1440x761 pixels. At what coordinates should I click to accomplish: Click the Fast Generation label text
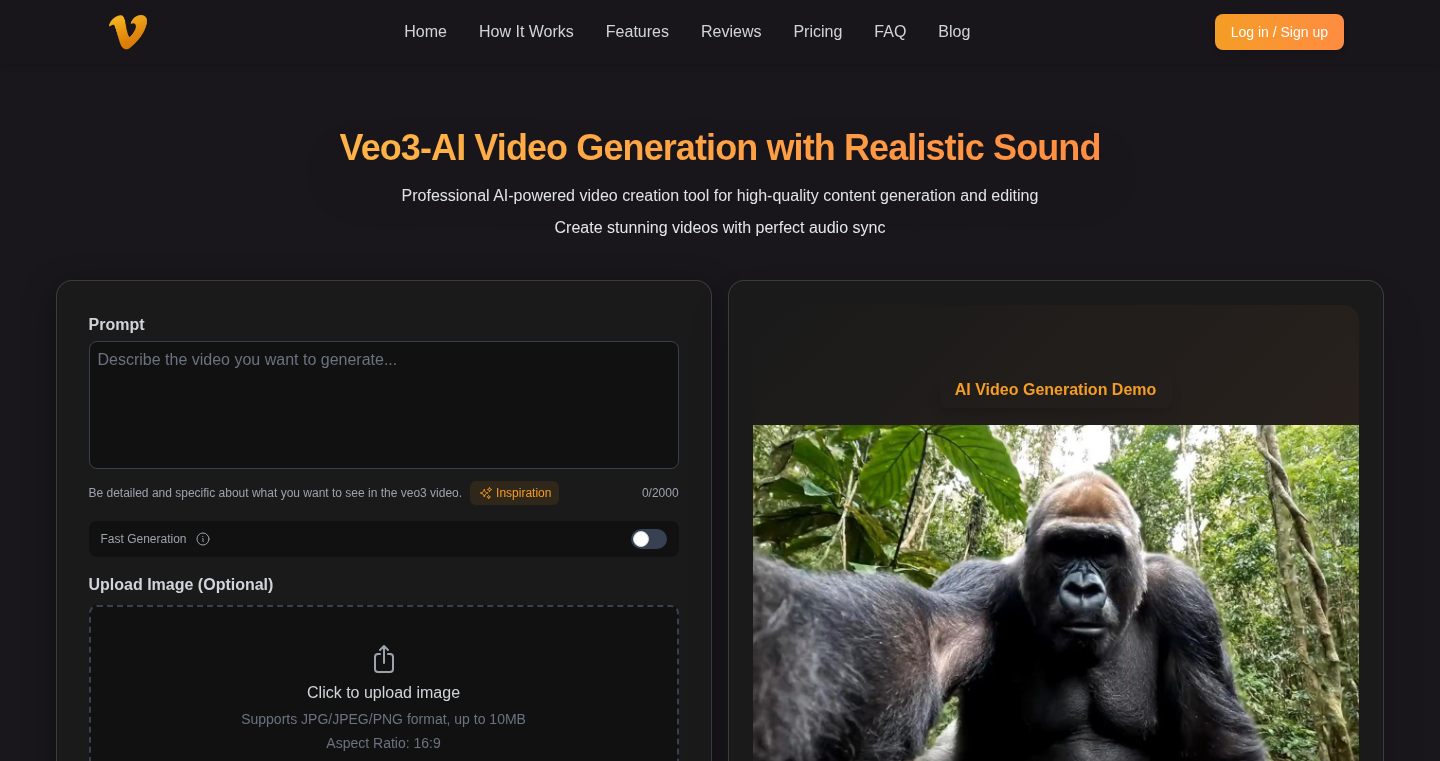click(143, 539)
